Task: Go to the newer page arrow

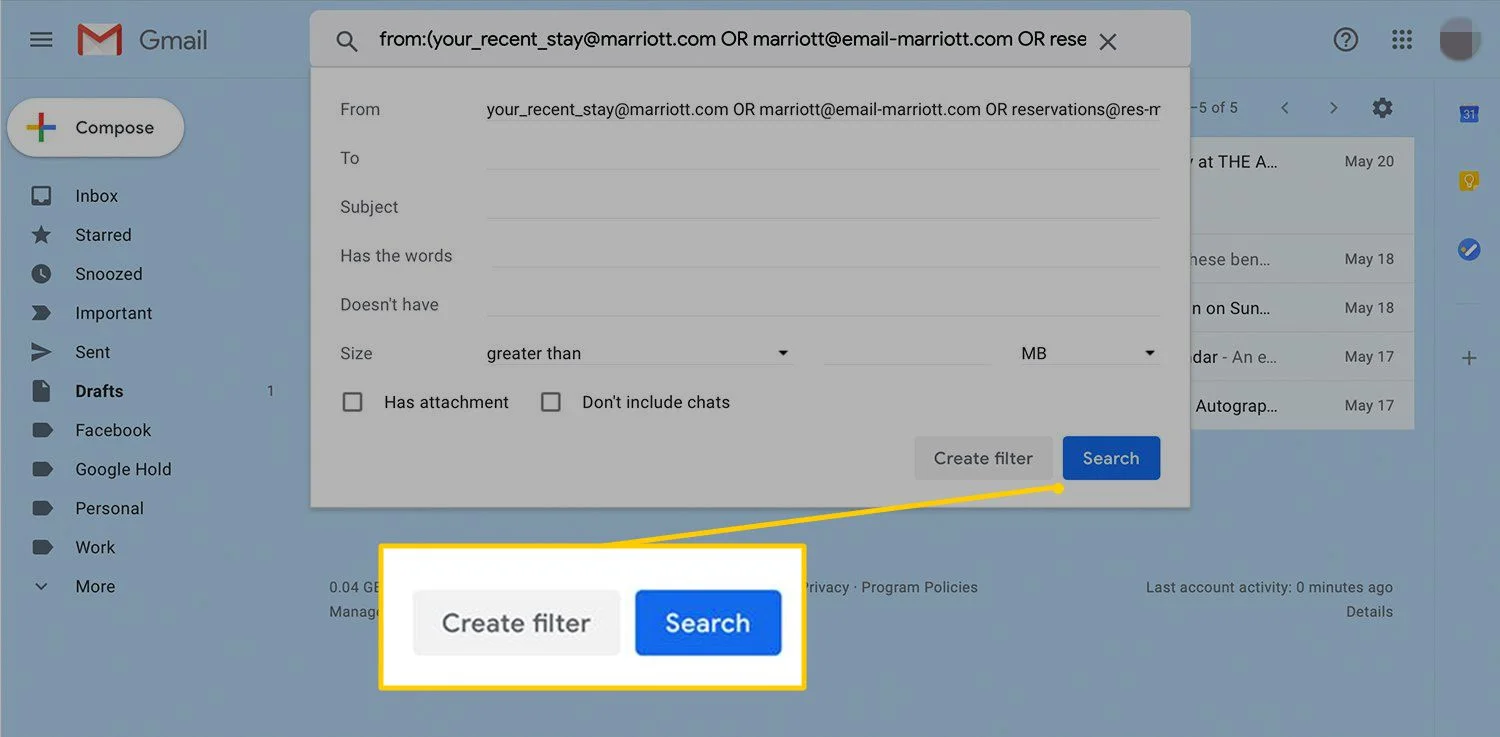Action: (1285, 108)
